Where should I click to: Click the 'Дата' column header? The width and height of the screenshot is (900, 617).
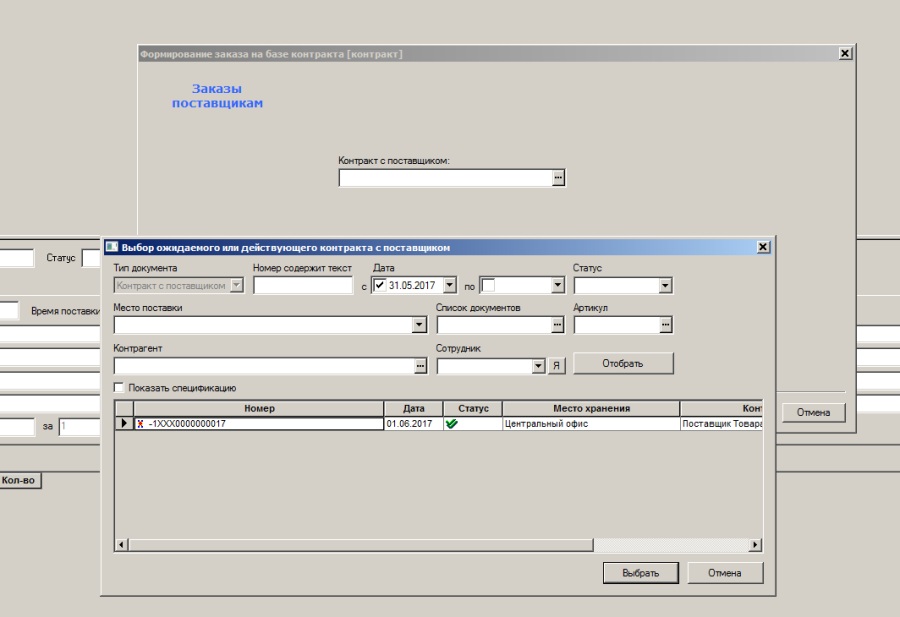click(413, 409)
